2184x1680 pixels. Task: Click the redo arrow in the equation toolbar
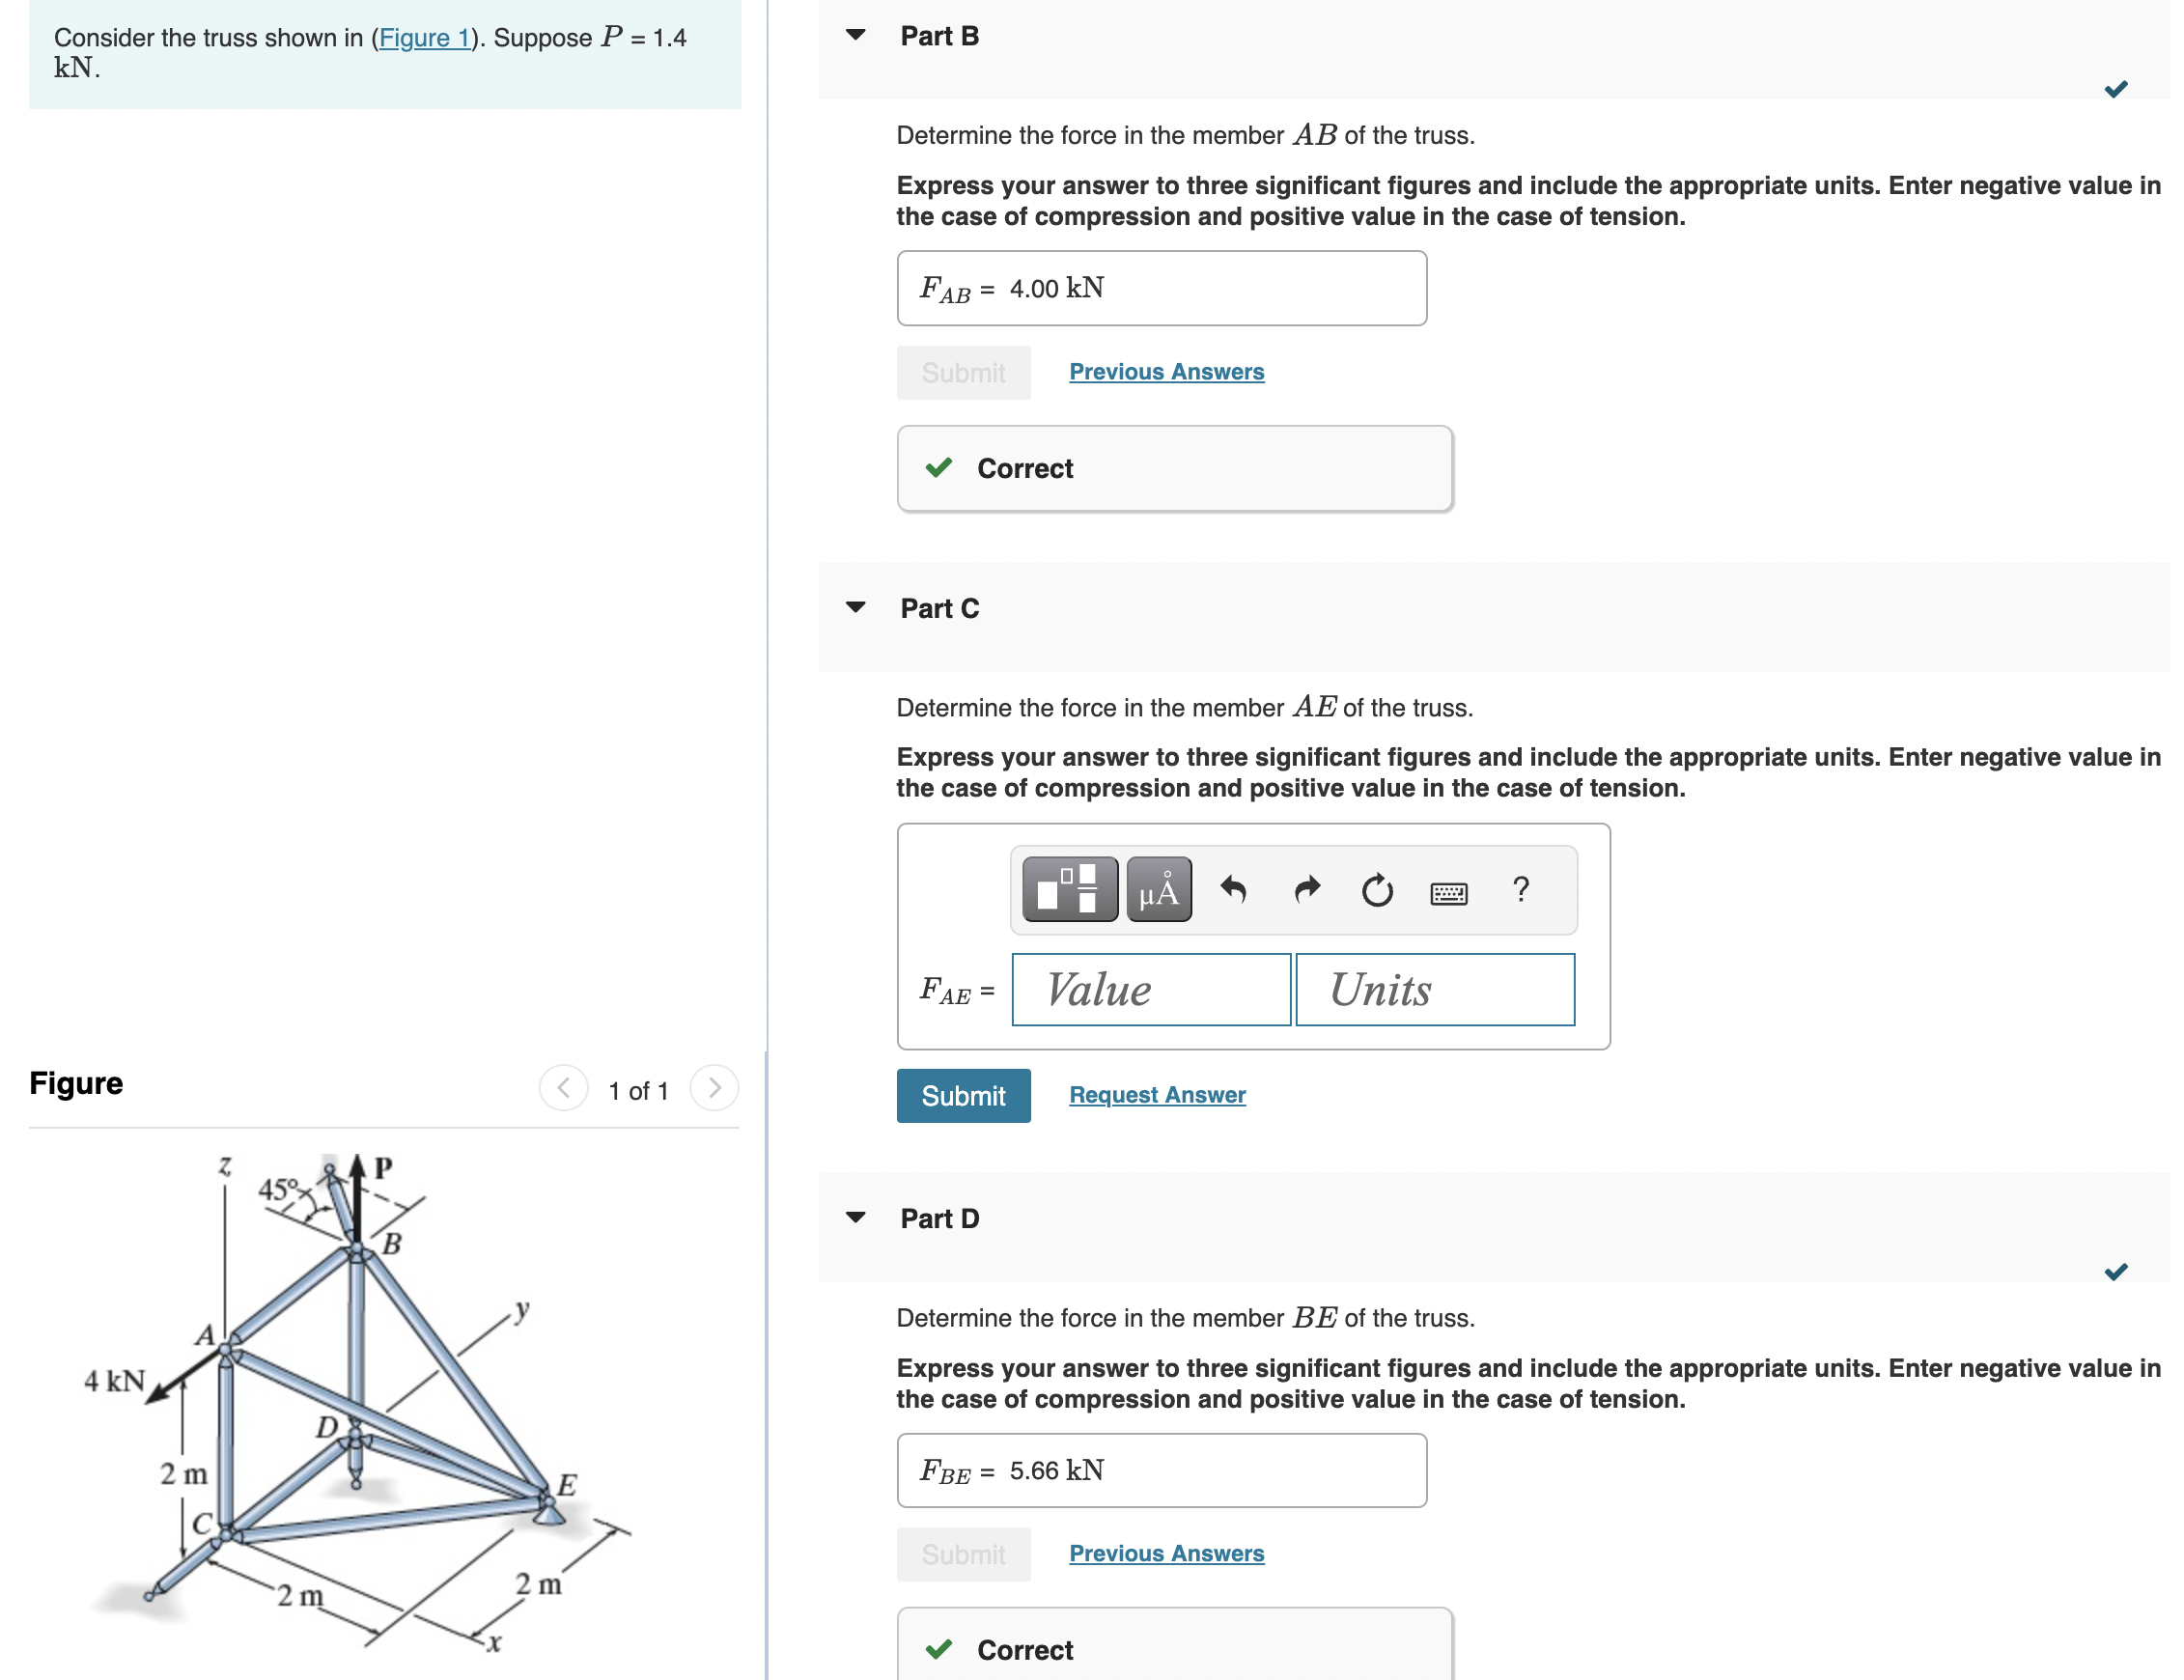click(1305, 888)
